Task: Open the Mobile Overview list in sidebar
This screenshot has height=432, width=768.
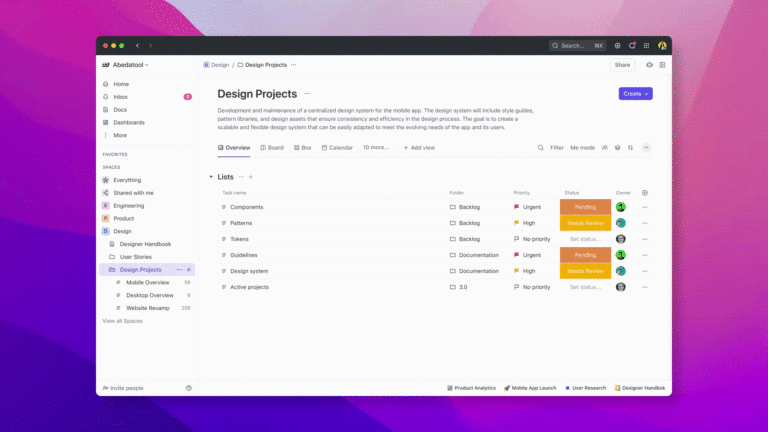Action: (x=147, y=283)
